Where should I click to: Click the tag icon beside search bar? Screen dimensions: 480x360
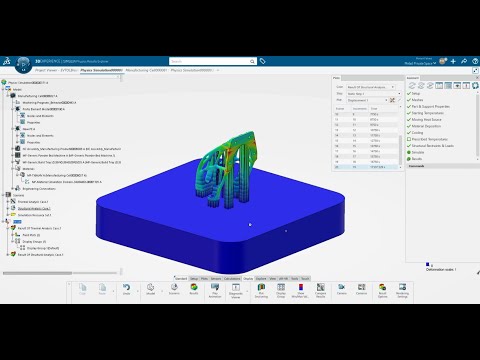[263, 61]
